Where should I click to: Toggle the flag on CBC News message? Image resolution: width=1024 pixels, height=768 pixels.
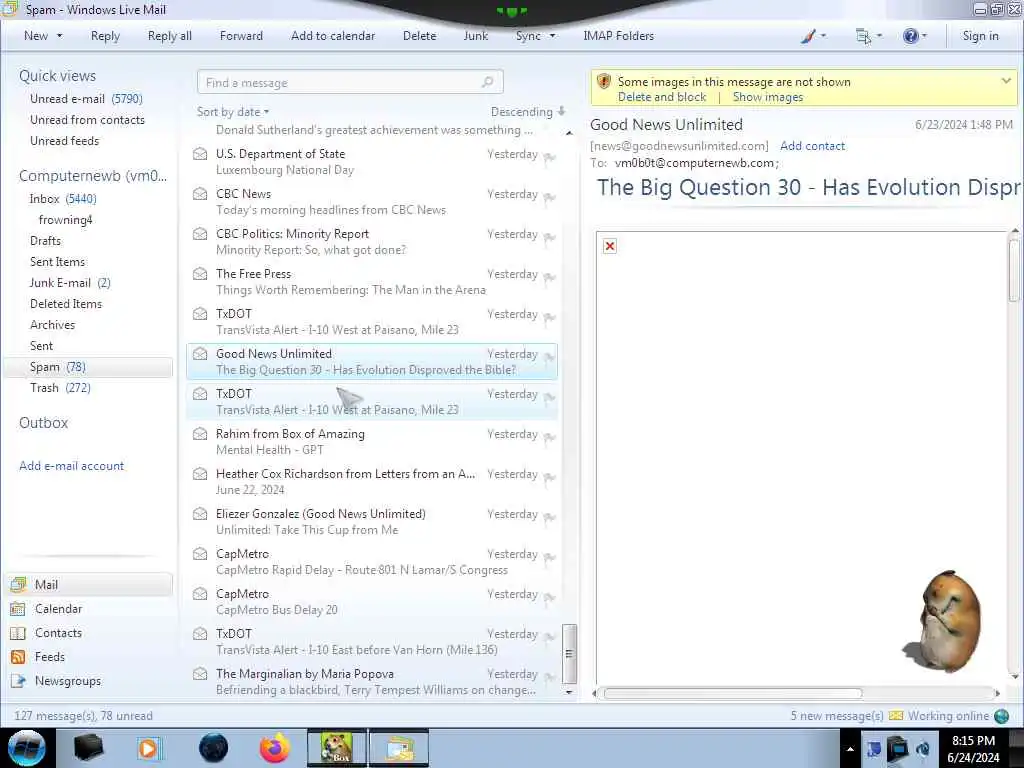pos(549,197)
